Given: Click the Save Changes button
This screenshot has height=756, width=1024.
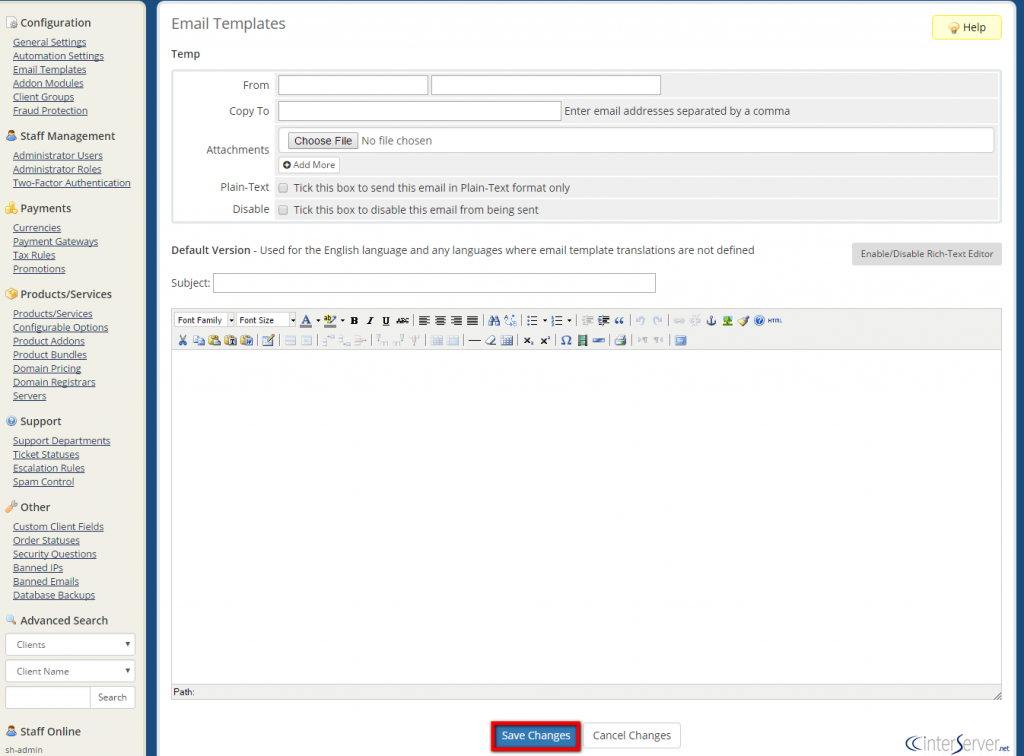Looking at the screenshot, I should point(535,734).
